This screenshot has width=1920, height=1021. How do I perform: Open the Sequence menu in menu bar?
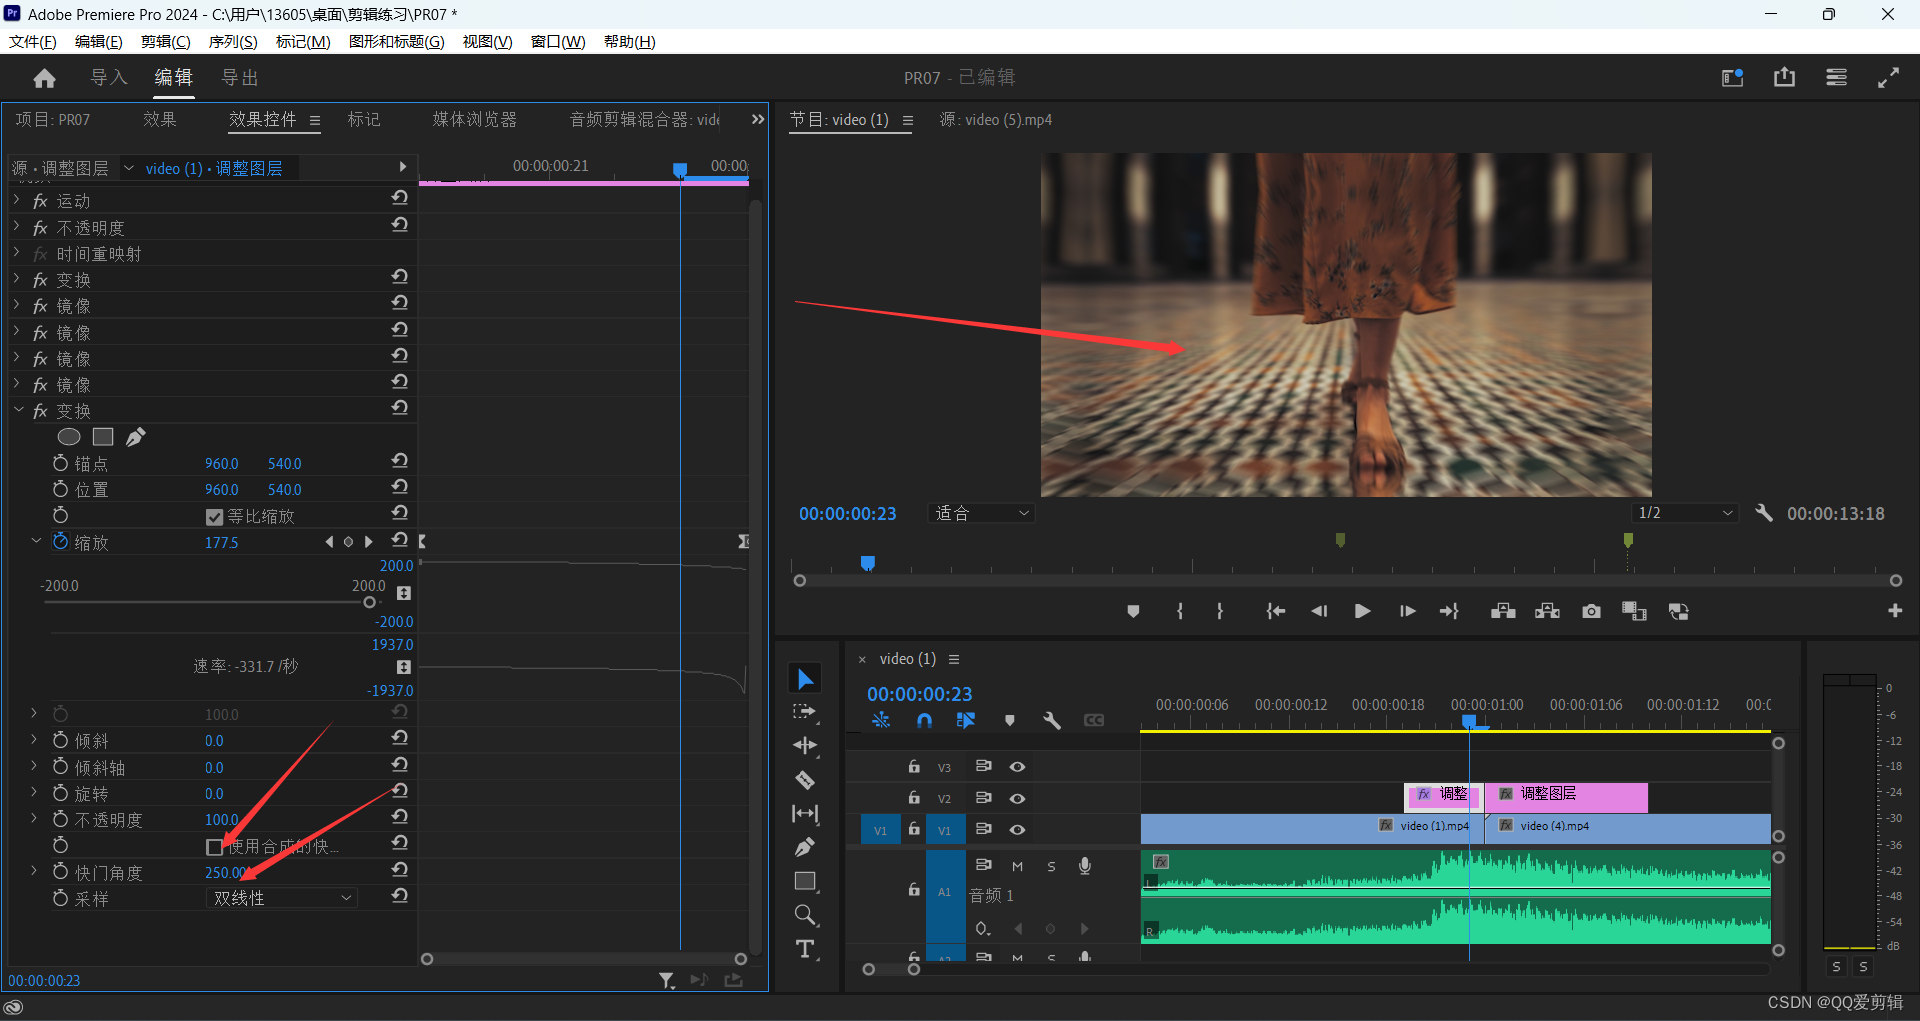pos(232,41)
